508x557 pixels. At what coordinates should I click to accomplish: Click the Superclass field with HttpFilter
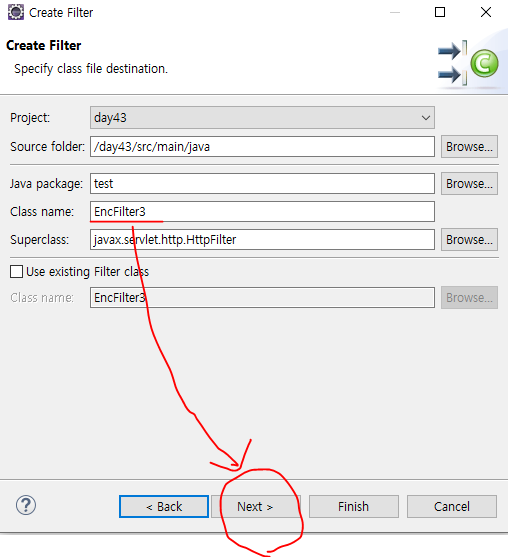click(x=262, y=239)
